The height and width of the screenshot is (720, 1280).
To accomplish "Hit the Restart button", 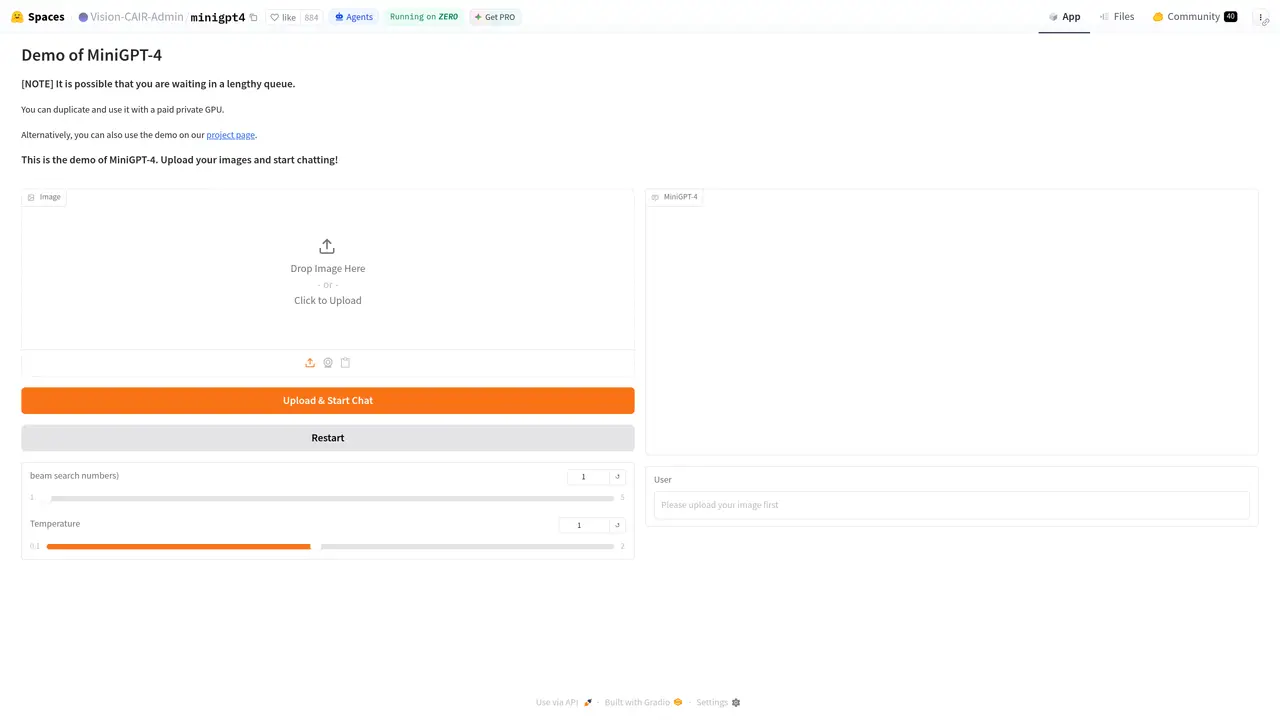I will (x=328, y=438).
